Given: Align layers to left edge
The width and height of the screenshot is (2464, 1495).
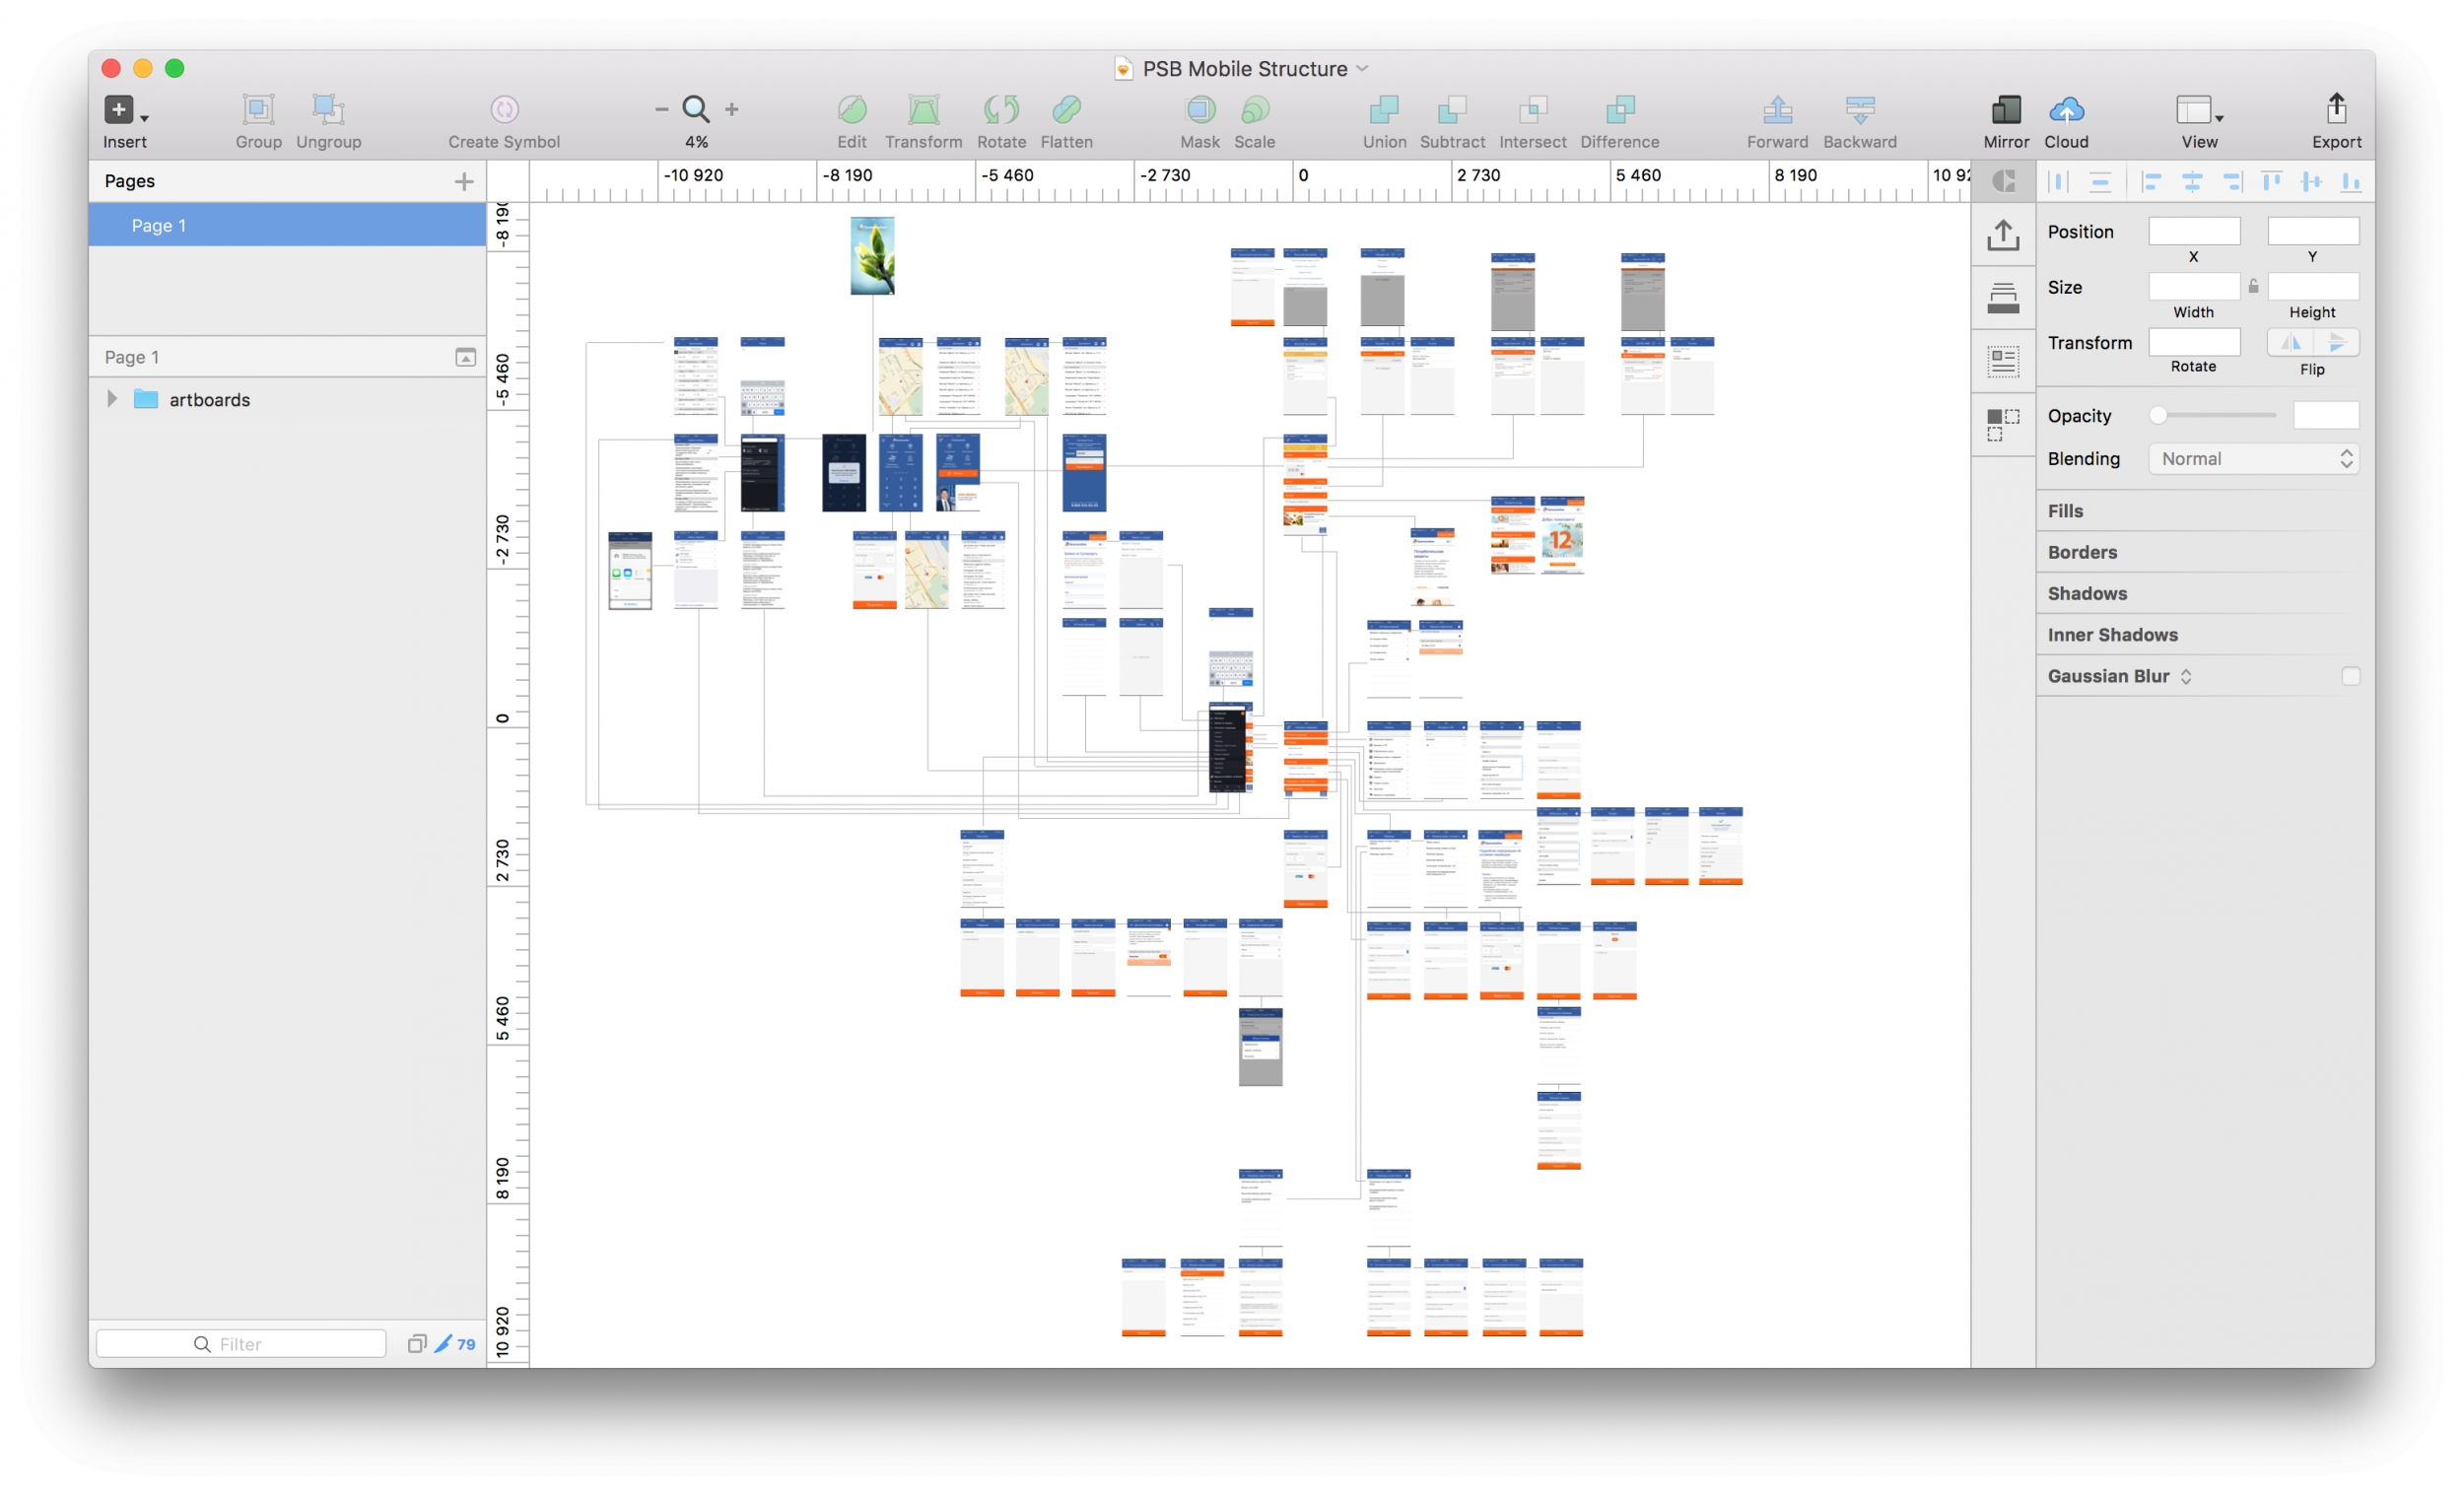Looking at the screenshot, I should pyautogui.click(x=2151, y=181).
